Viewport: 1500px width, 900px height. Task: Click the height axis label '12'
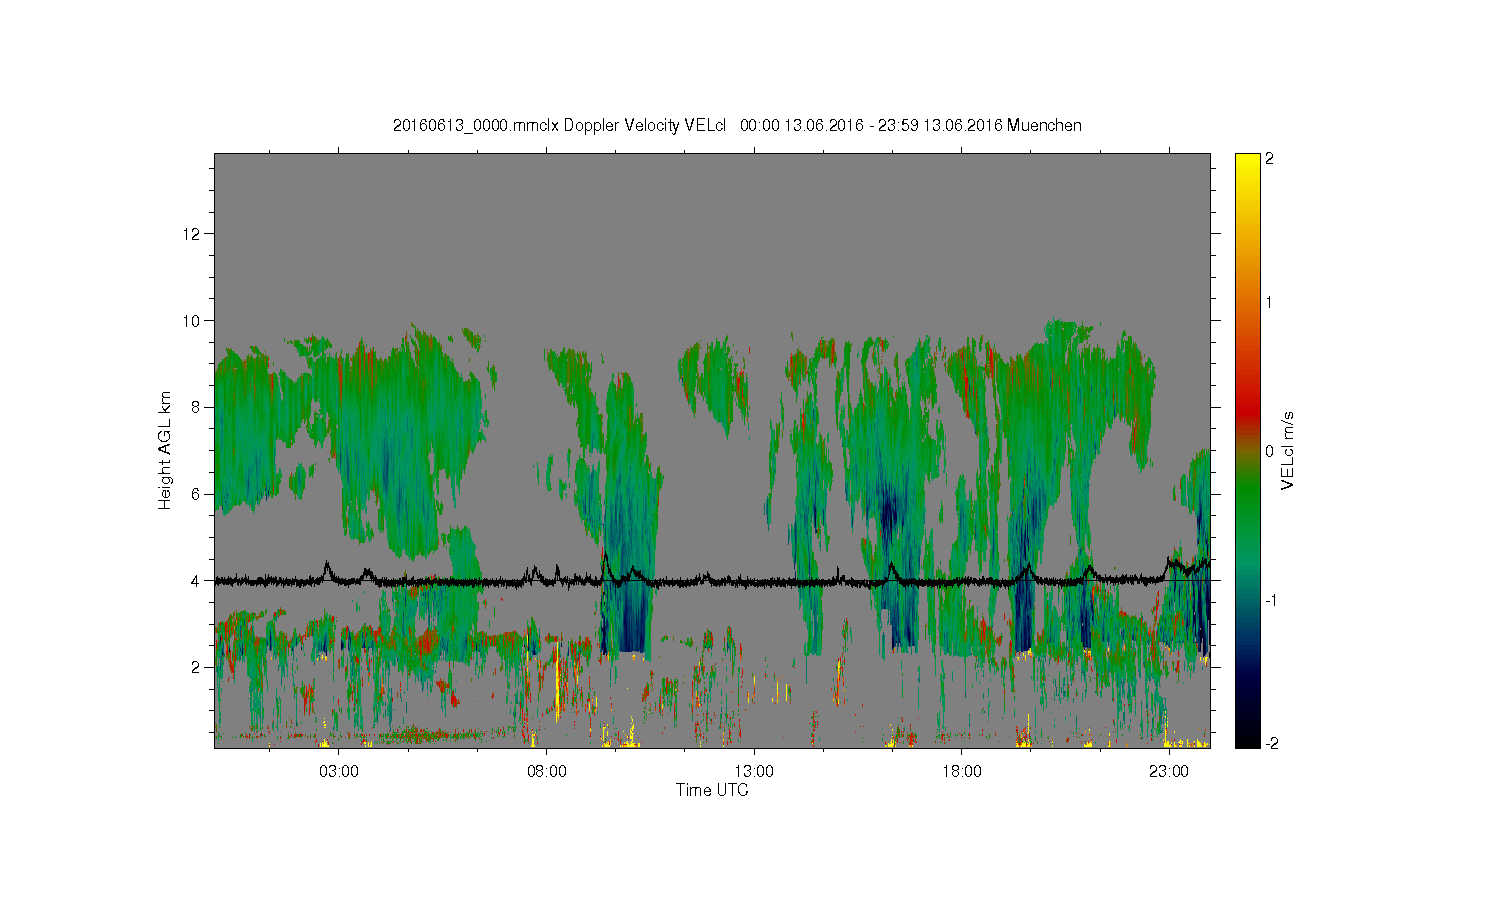click(192, 234)
